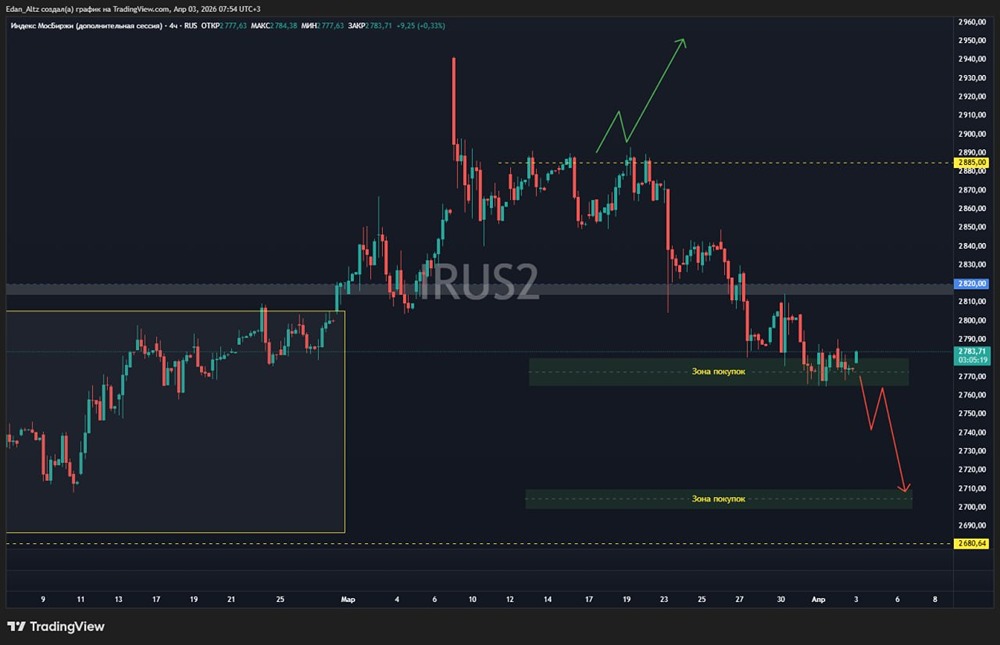Viewport: 1000px width, 645px height.
Task: Click the 2720,00 price axis label
Action: tap(972, 470)
